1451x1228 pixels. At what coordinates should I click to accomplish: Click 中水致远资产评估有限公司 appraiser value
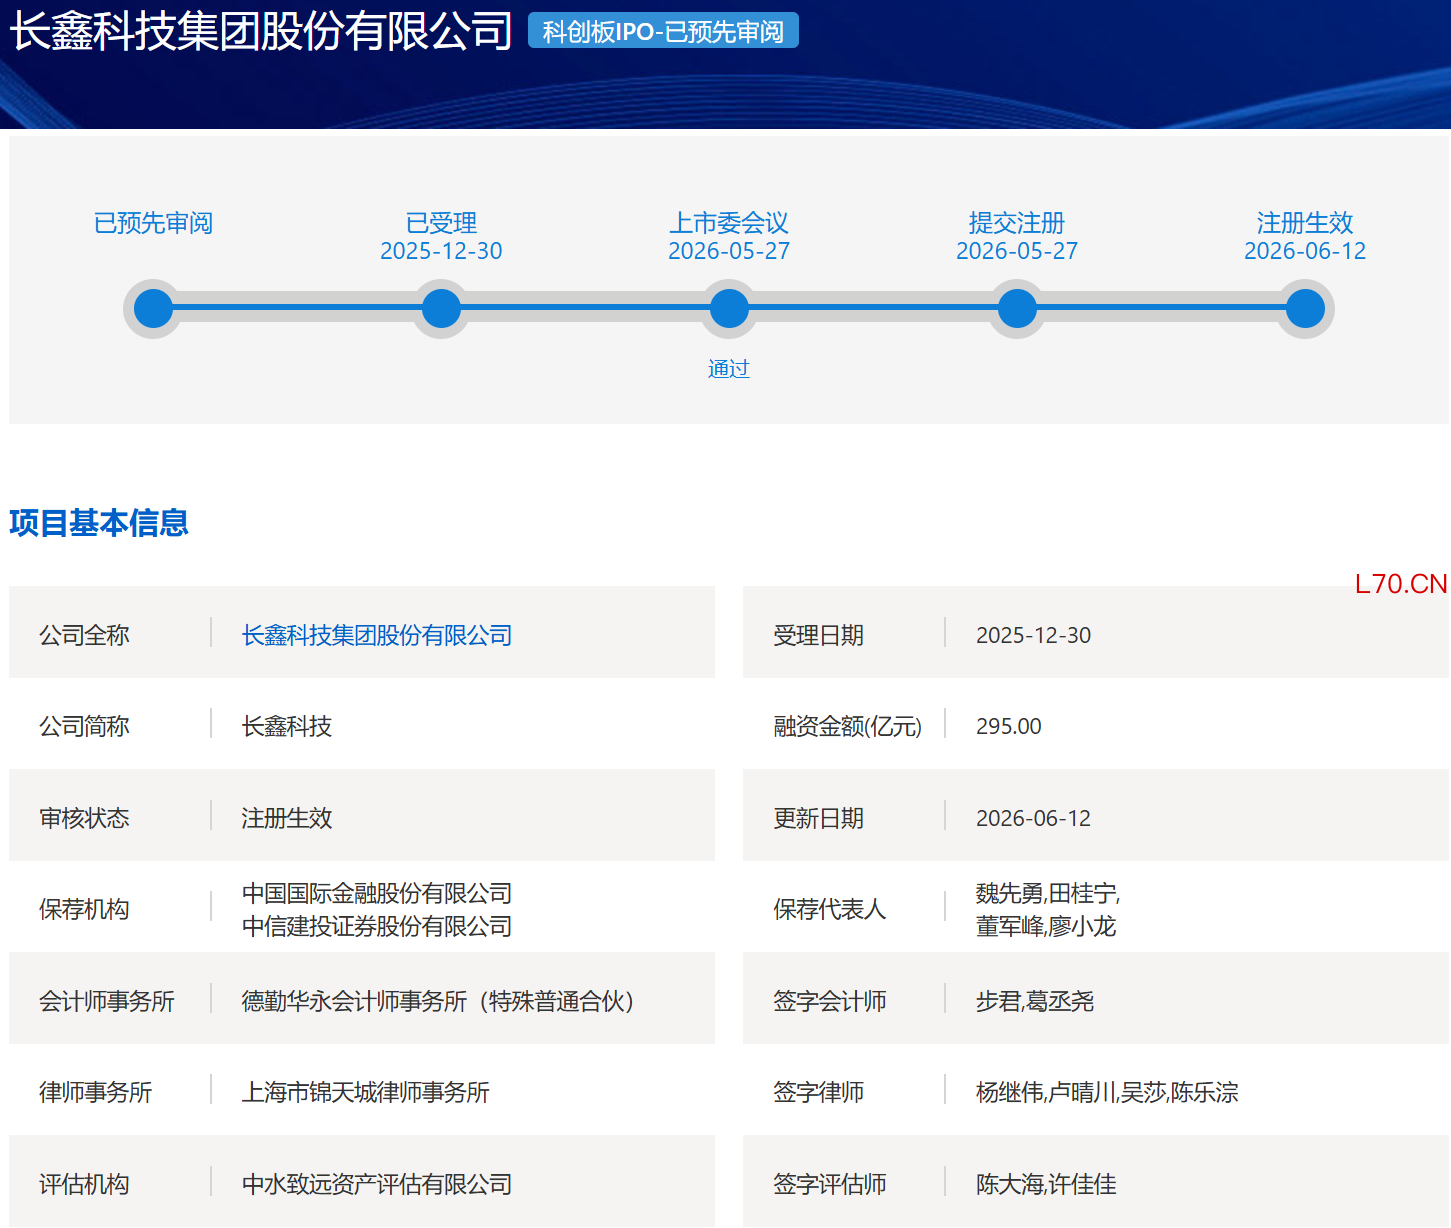tap(377, 1184)
